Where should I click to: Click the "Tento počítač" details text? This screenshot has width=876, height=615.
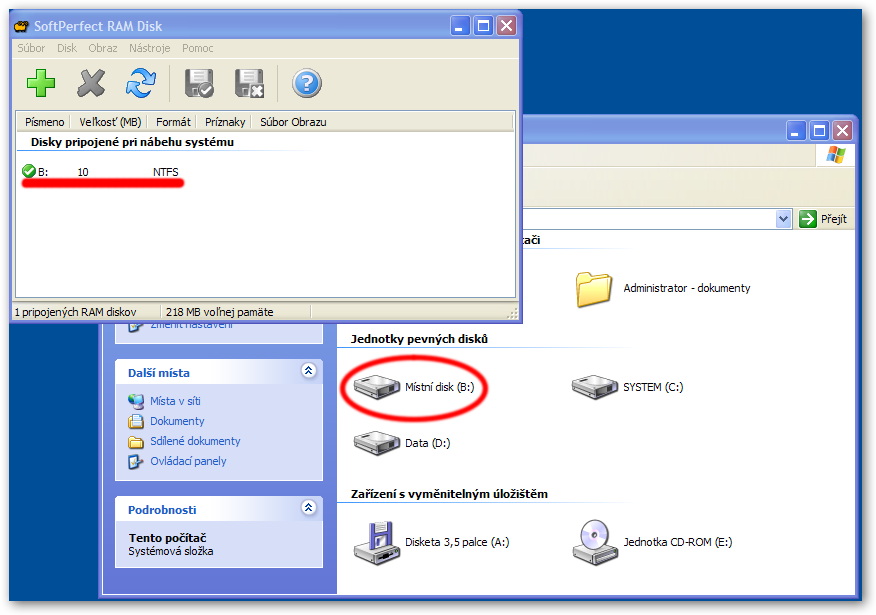pyautogui.click(x=168, y=538)
